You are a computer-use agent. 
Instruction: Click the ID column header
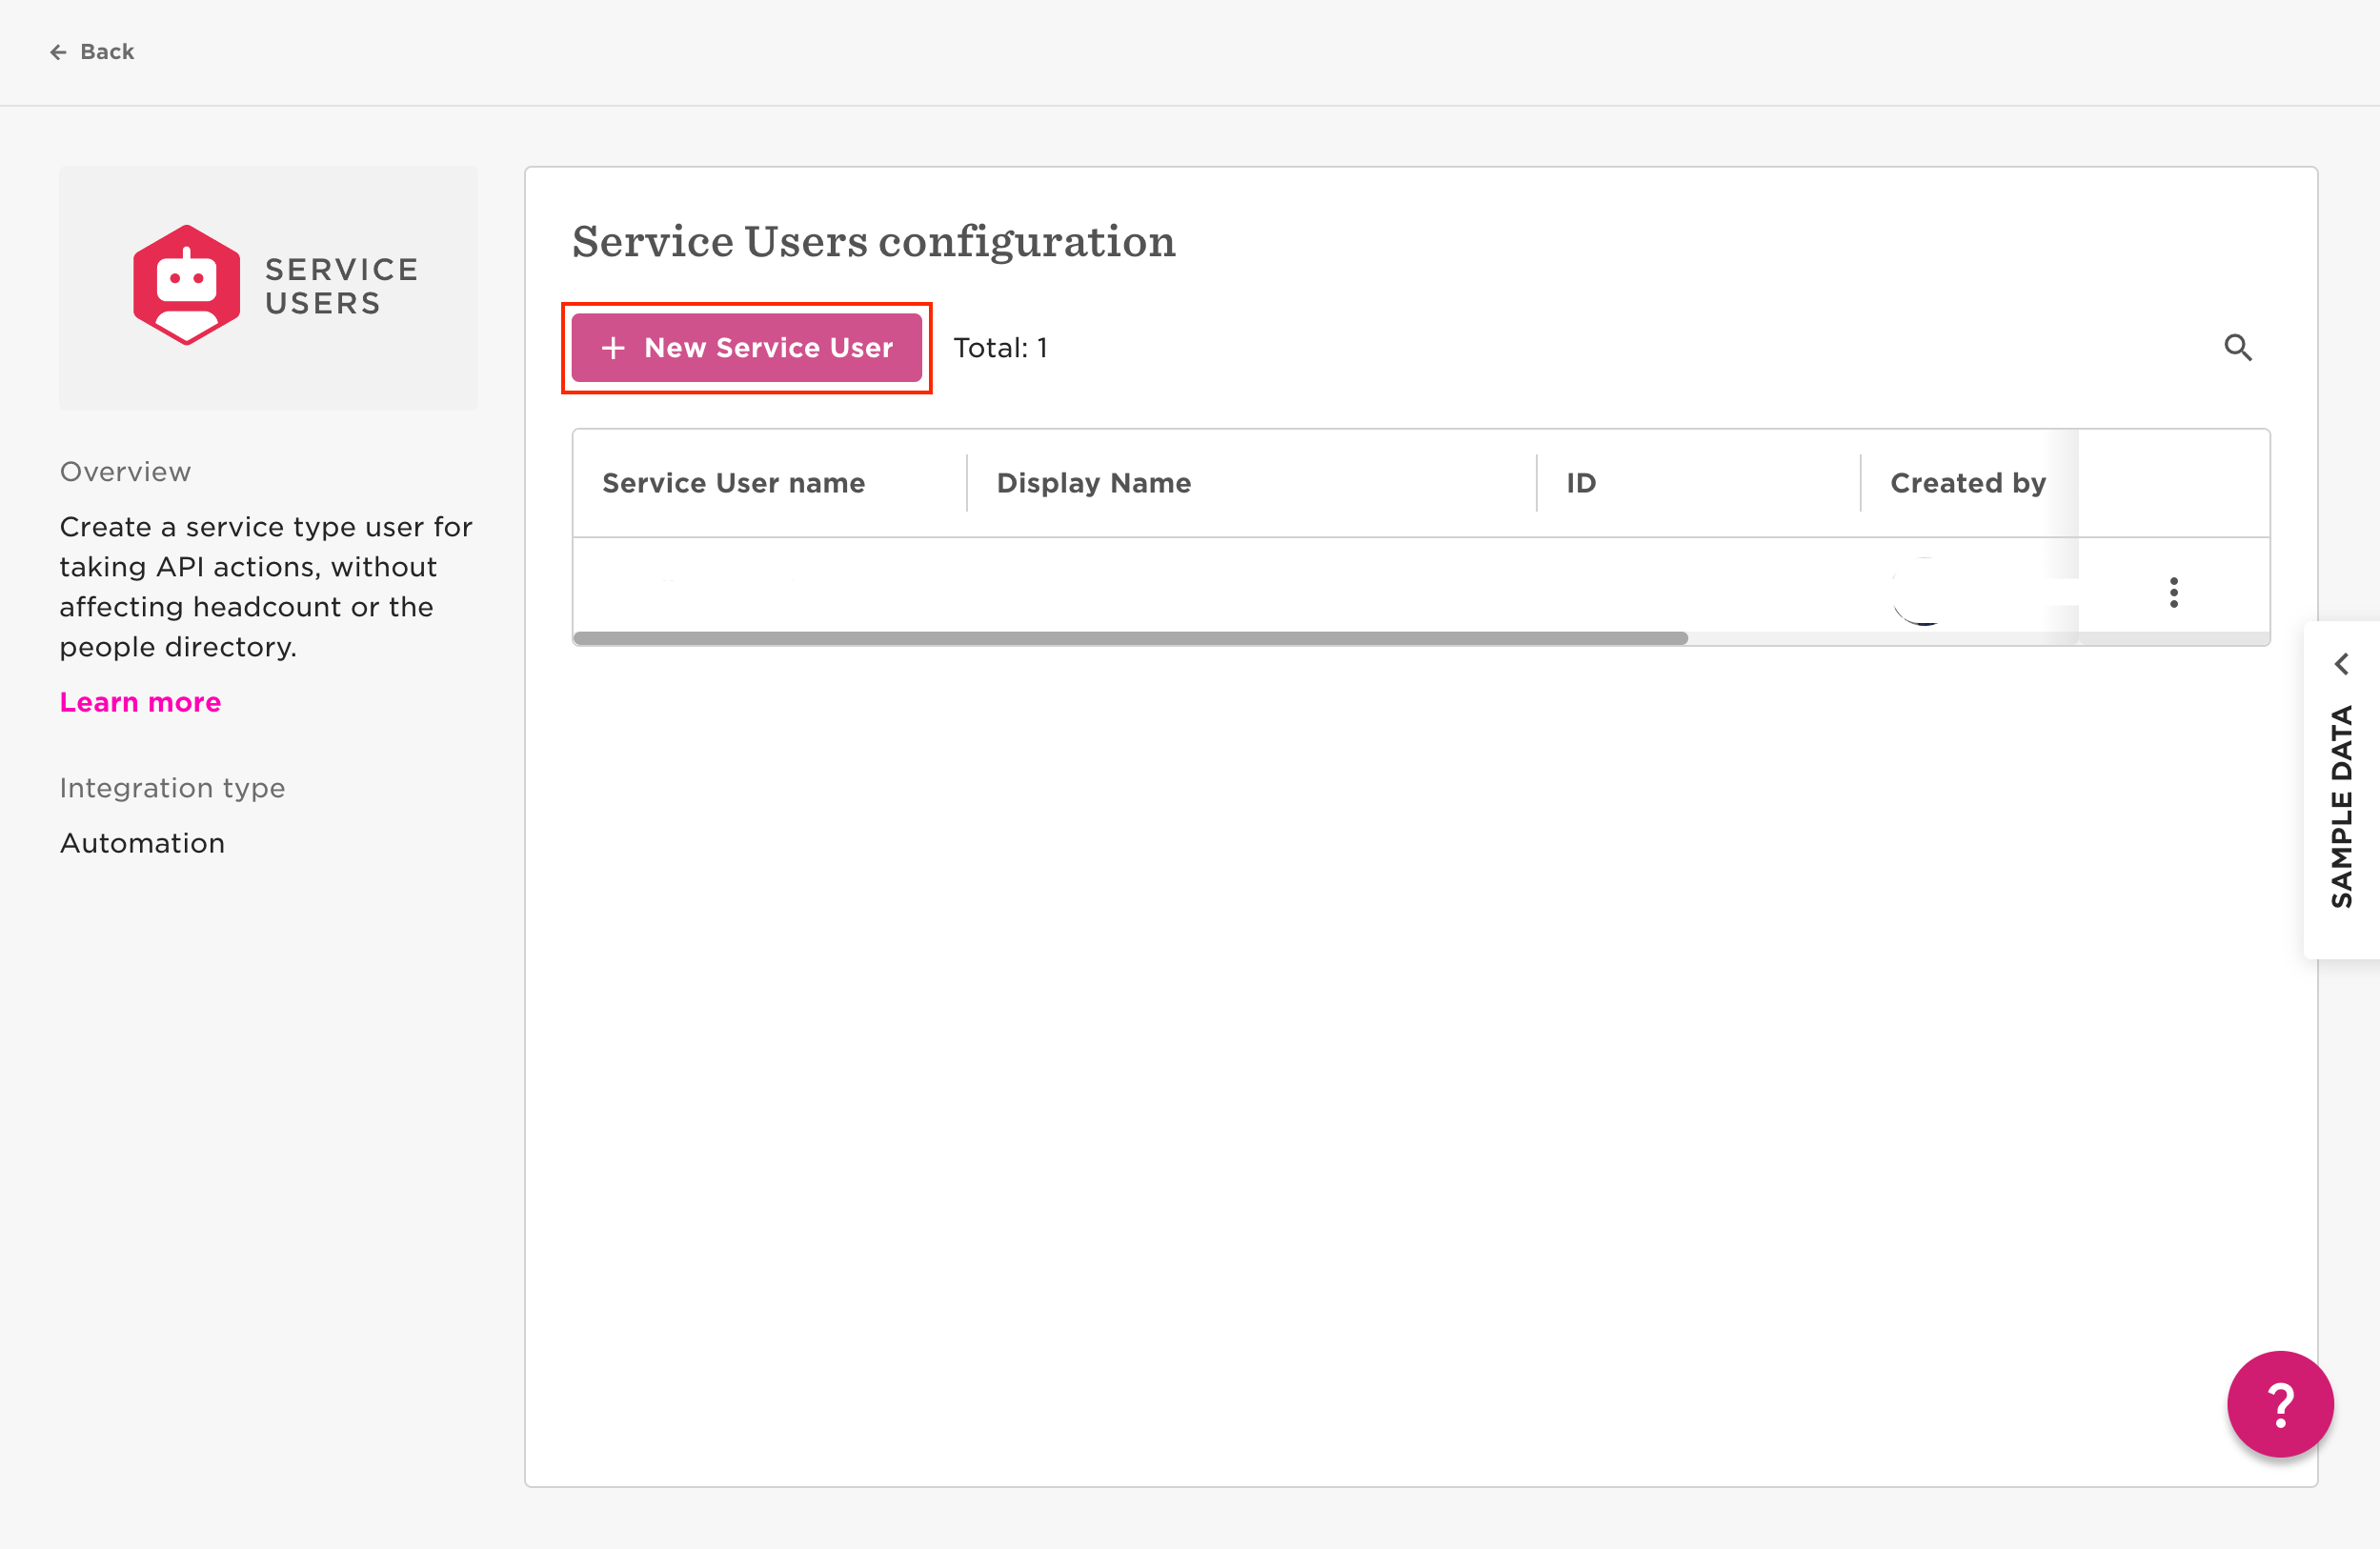pos(1580,483)
